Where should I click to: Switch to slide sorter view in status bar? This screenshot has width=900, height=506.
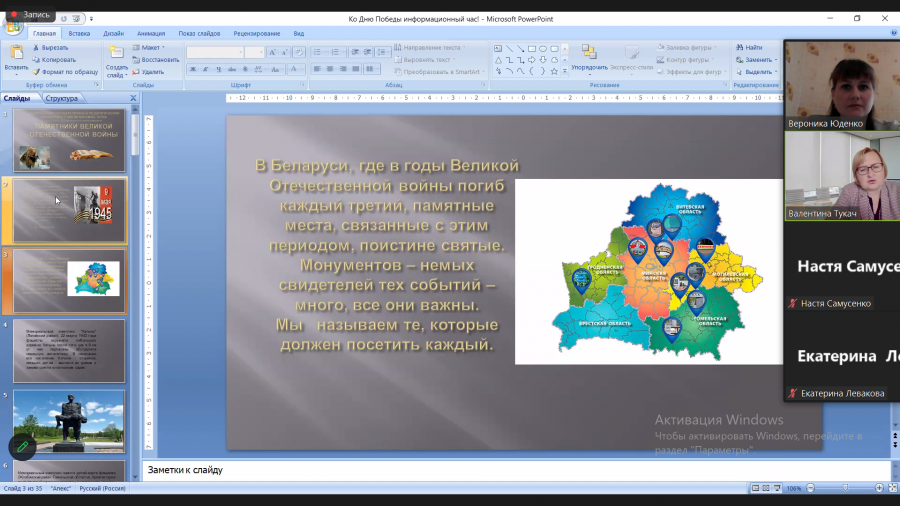pyautogui.click(x=766, y=488)
